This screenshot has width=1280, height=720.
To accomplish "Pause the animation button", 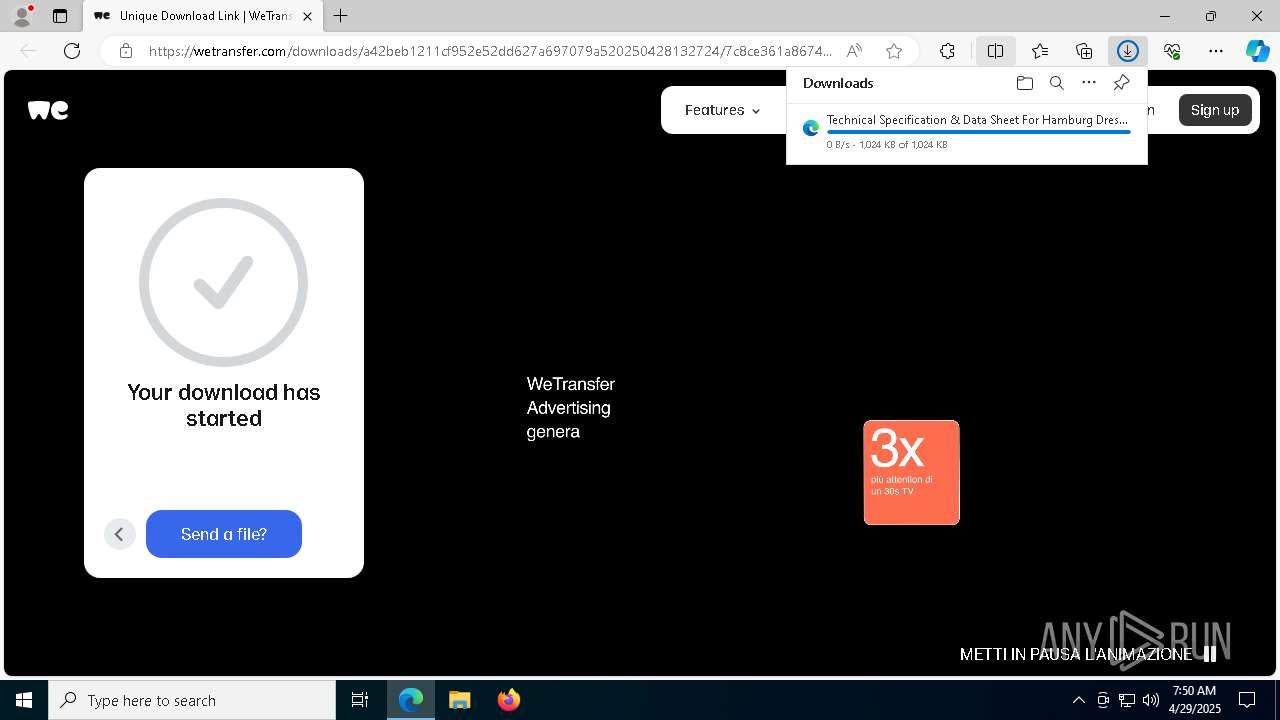I will [1210, 654].
